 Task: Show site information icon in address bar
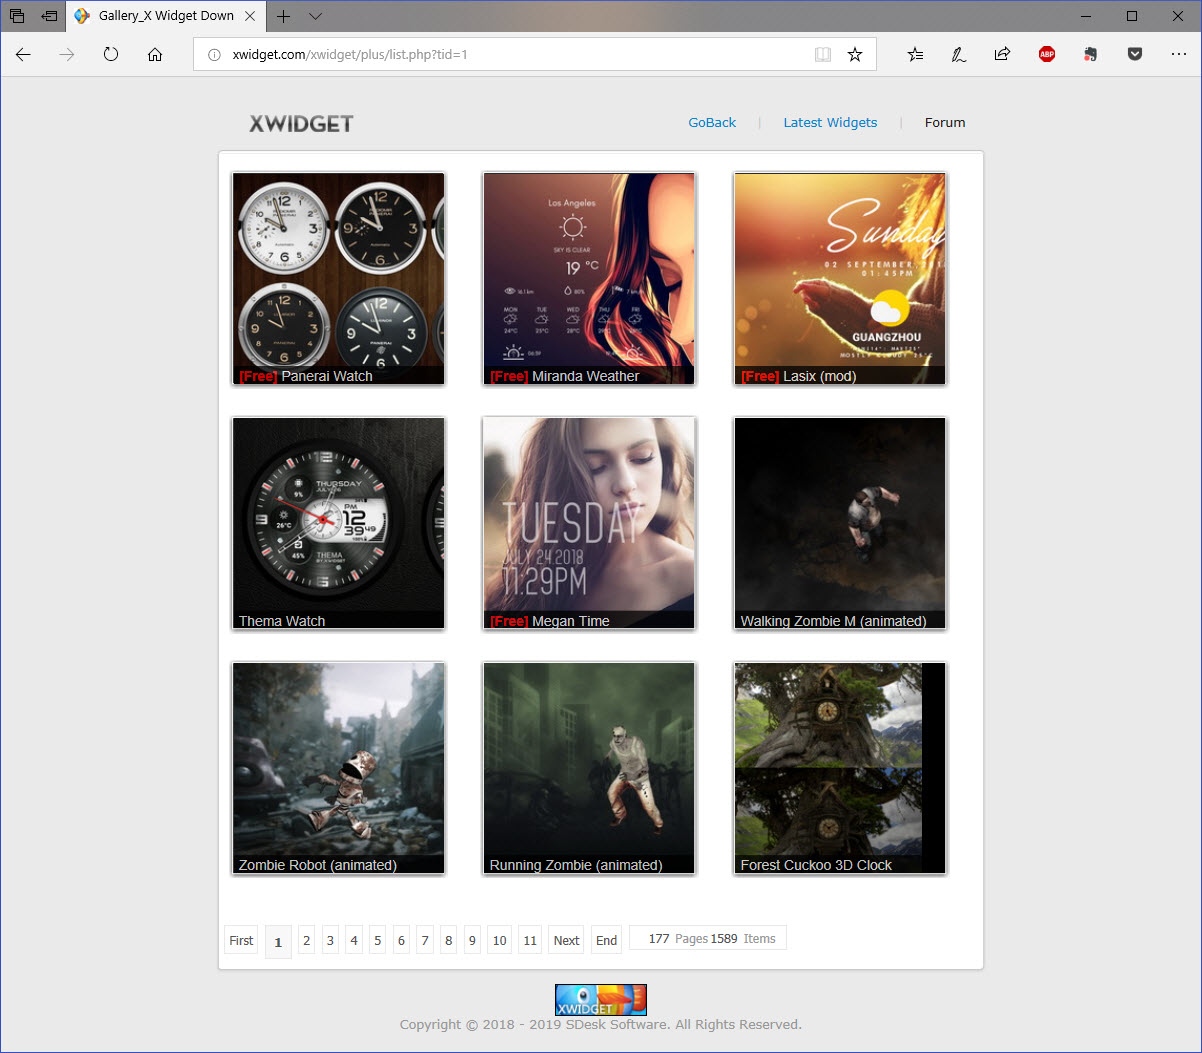click(214, 55)
